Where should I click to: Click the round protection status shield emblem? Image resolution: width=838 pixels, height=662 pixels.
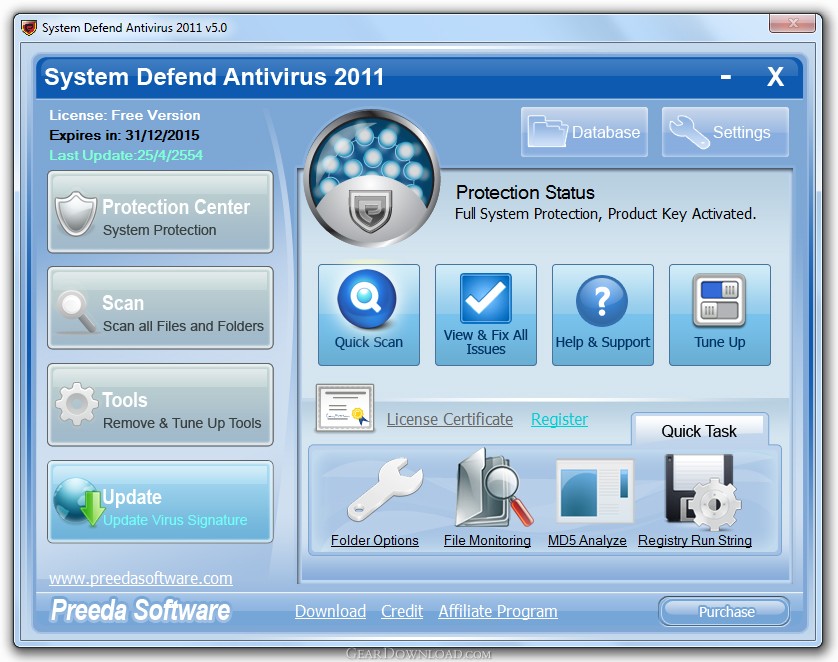coord(372,178)
